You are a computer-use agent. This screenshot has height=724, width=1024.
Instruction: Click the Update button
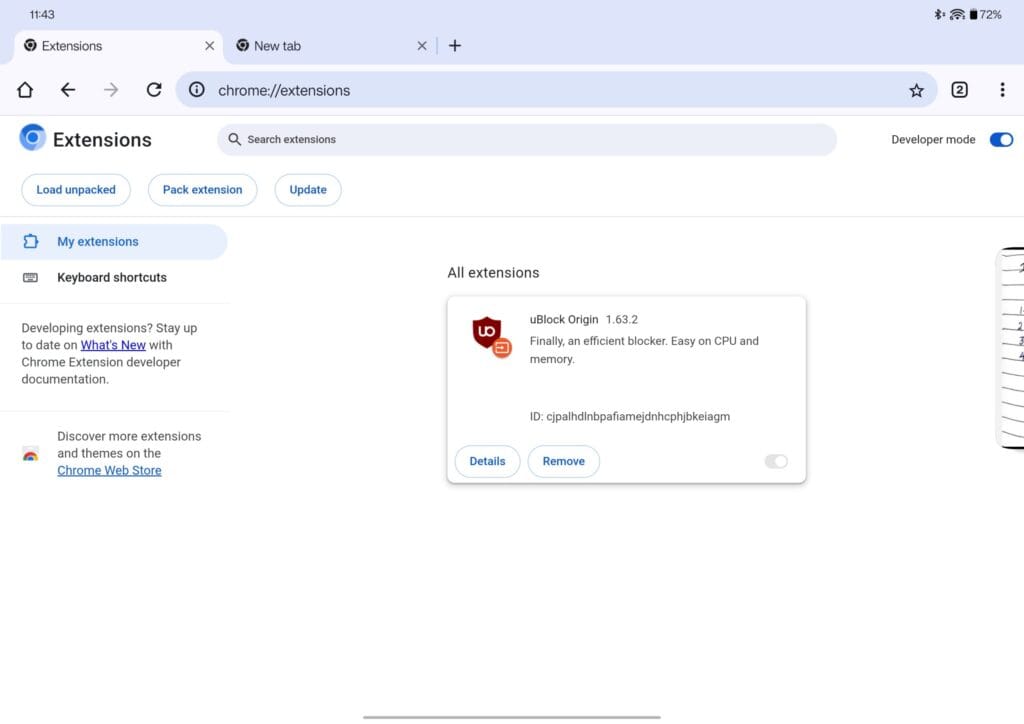click(x=308, y=190)
